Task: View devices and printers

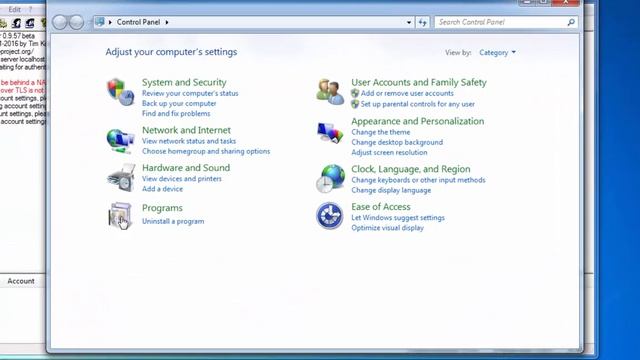Action: click(182, 179)
